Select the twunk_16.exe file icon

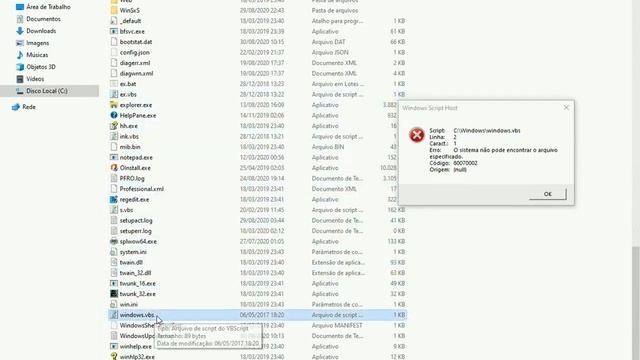point(114,283)
